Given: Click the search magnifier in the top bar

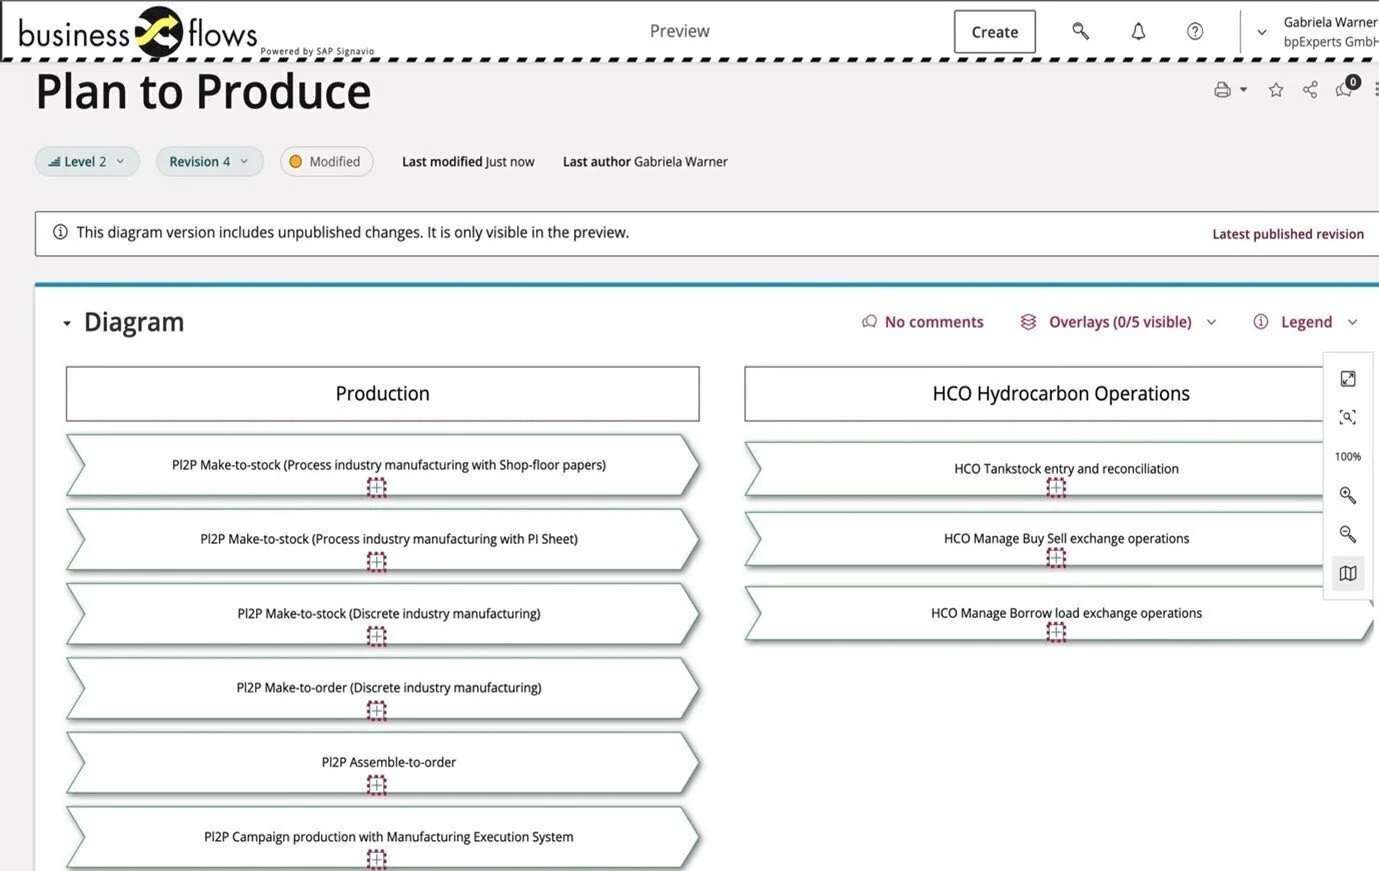Looking at the screenshot, I should [x=1080, y=31].
